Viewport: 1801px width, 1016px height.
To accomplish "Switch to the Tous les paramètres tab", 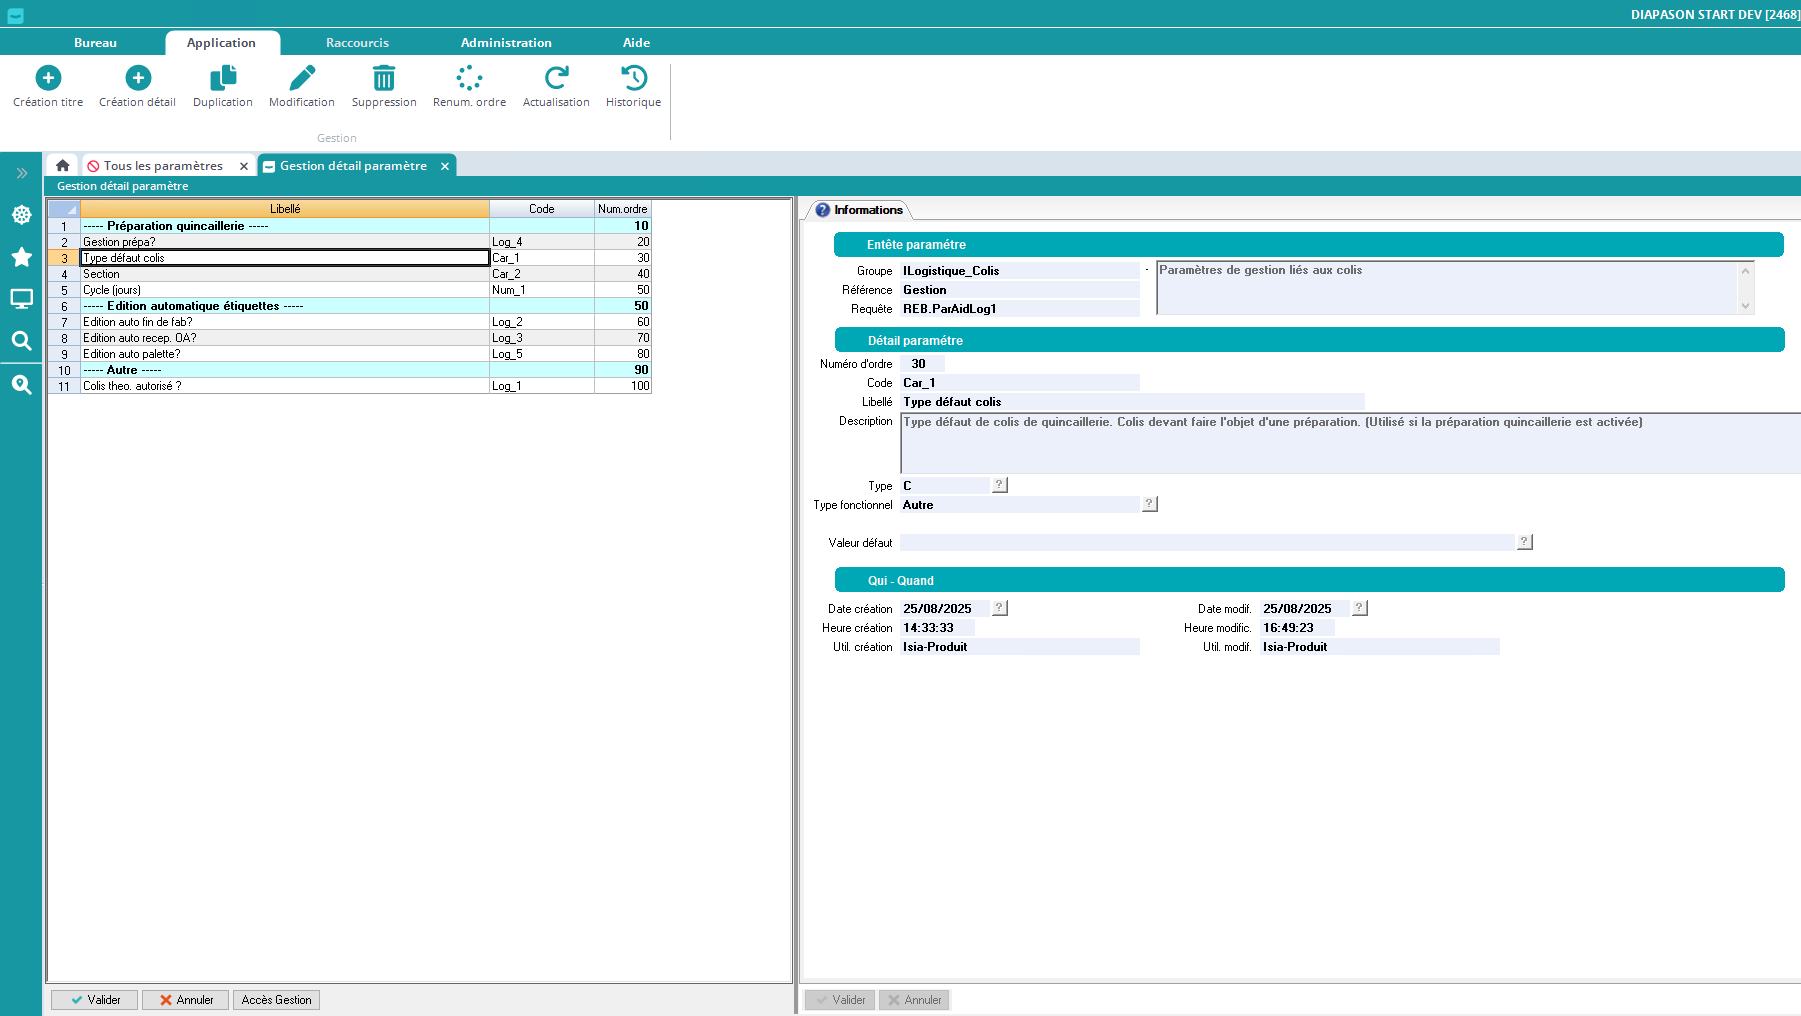I will click(163, 166).
